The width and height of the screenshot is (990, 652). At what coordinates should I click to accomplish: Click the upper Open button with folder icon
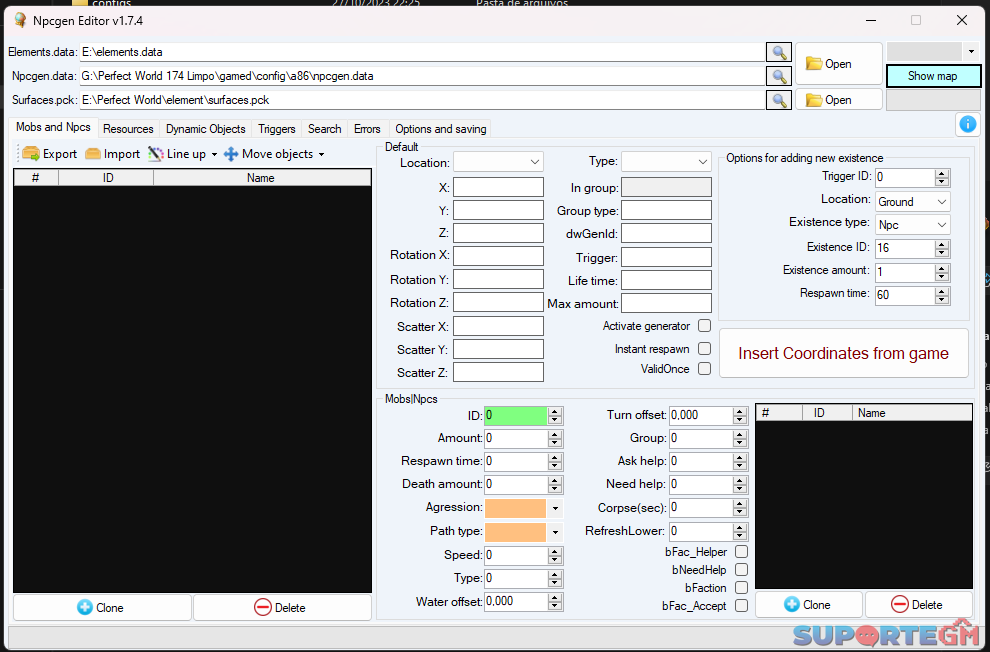(838, 64)
